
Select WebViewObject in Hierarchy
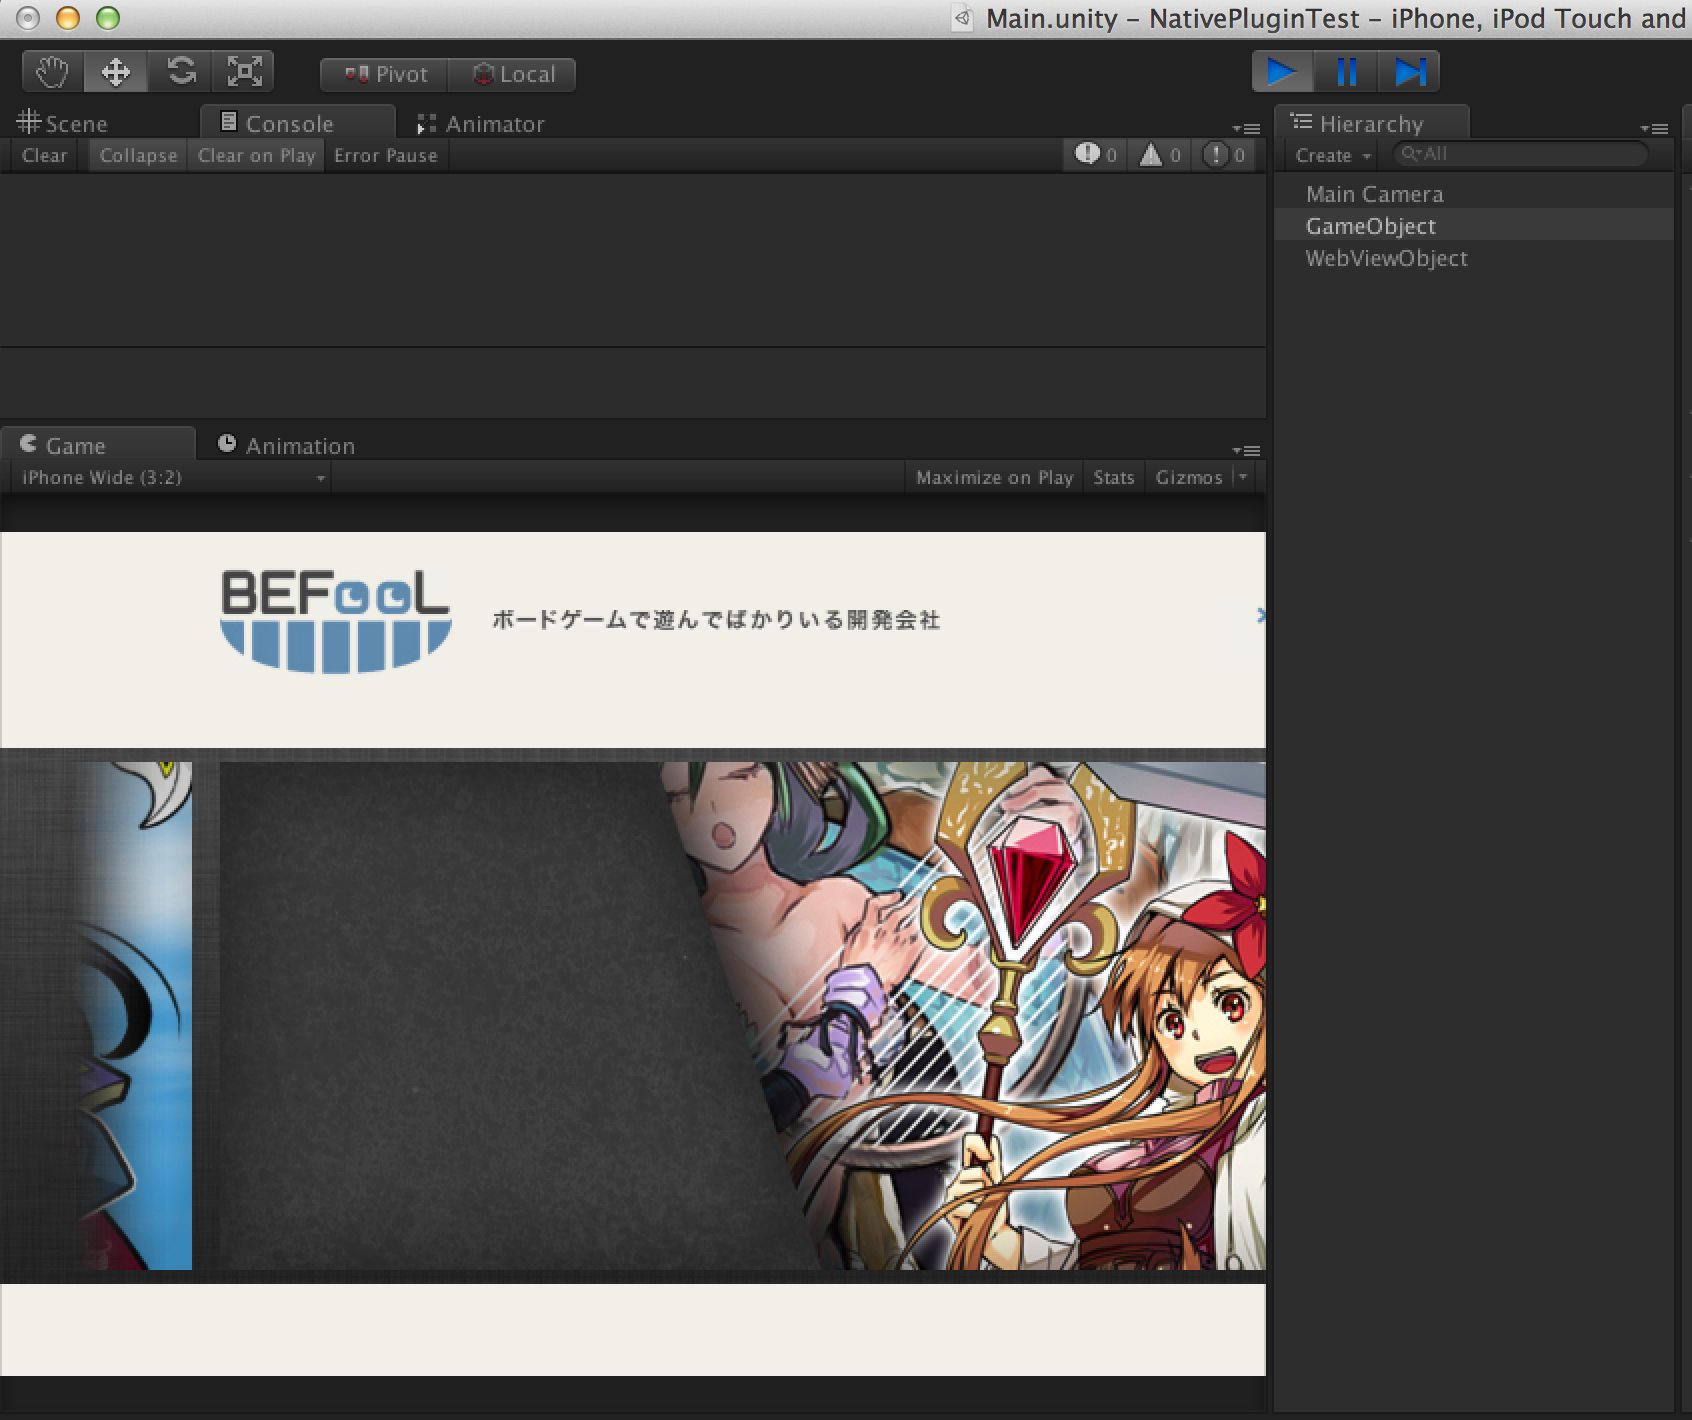point(1474,258)
